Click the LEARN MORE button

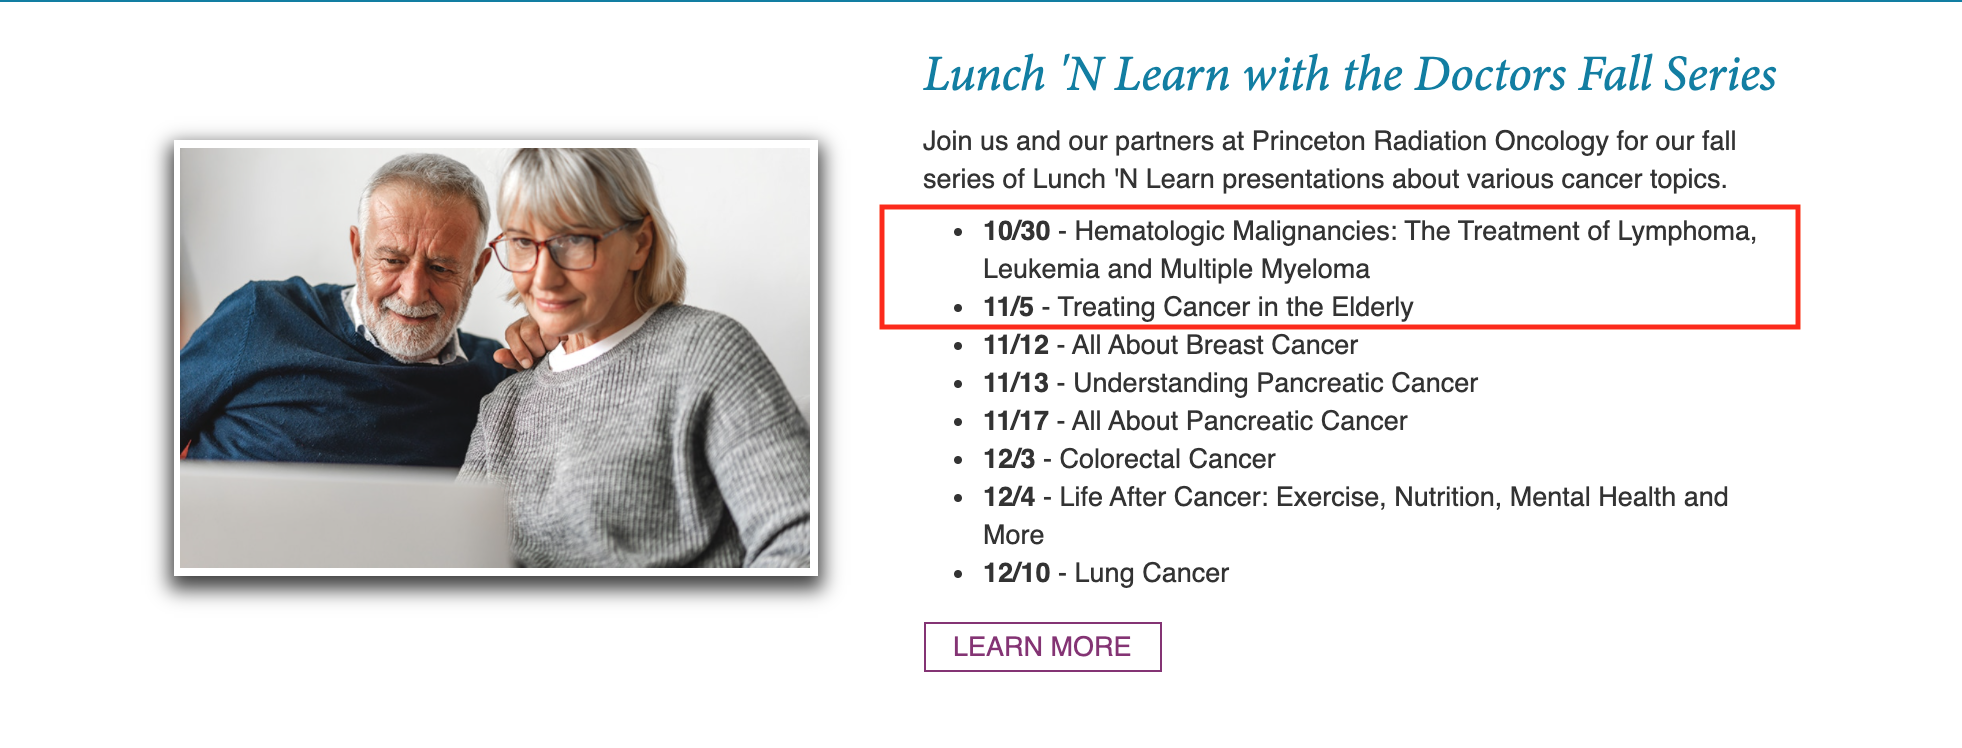click(1042, 647)
